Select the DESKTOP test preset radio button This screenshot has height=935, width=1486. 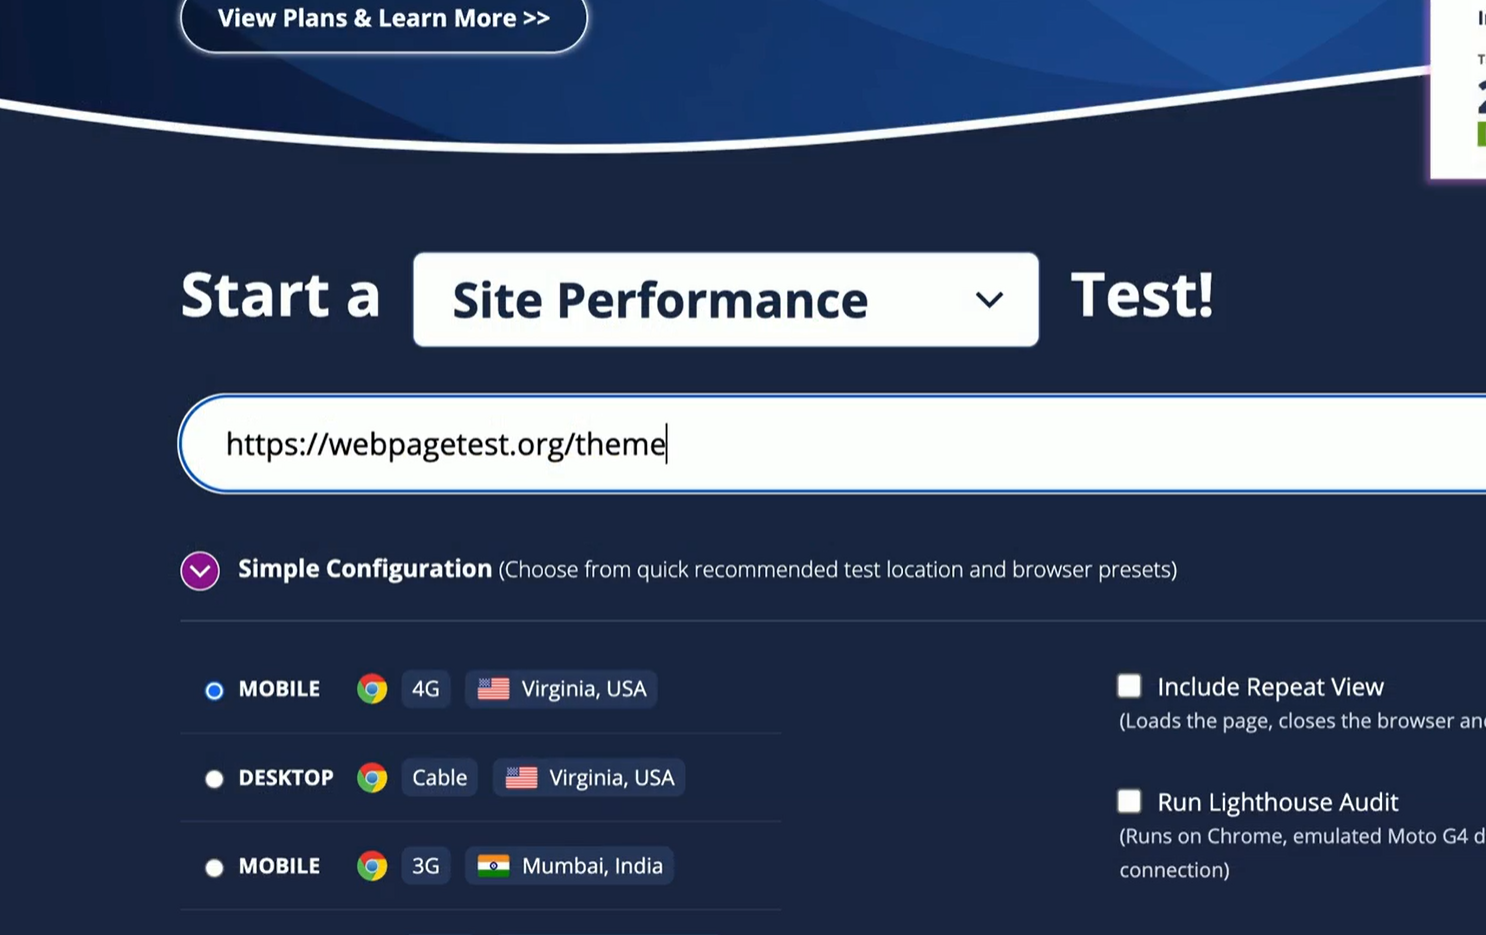pyautogui.click(x=214, y=778)
